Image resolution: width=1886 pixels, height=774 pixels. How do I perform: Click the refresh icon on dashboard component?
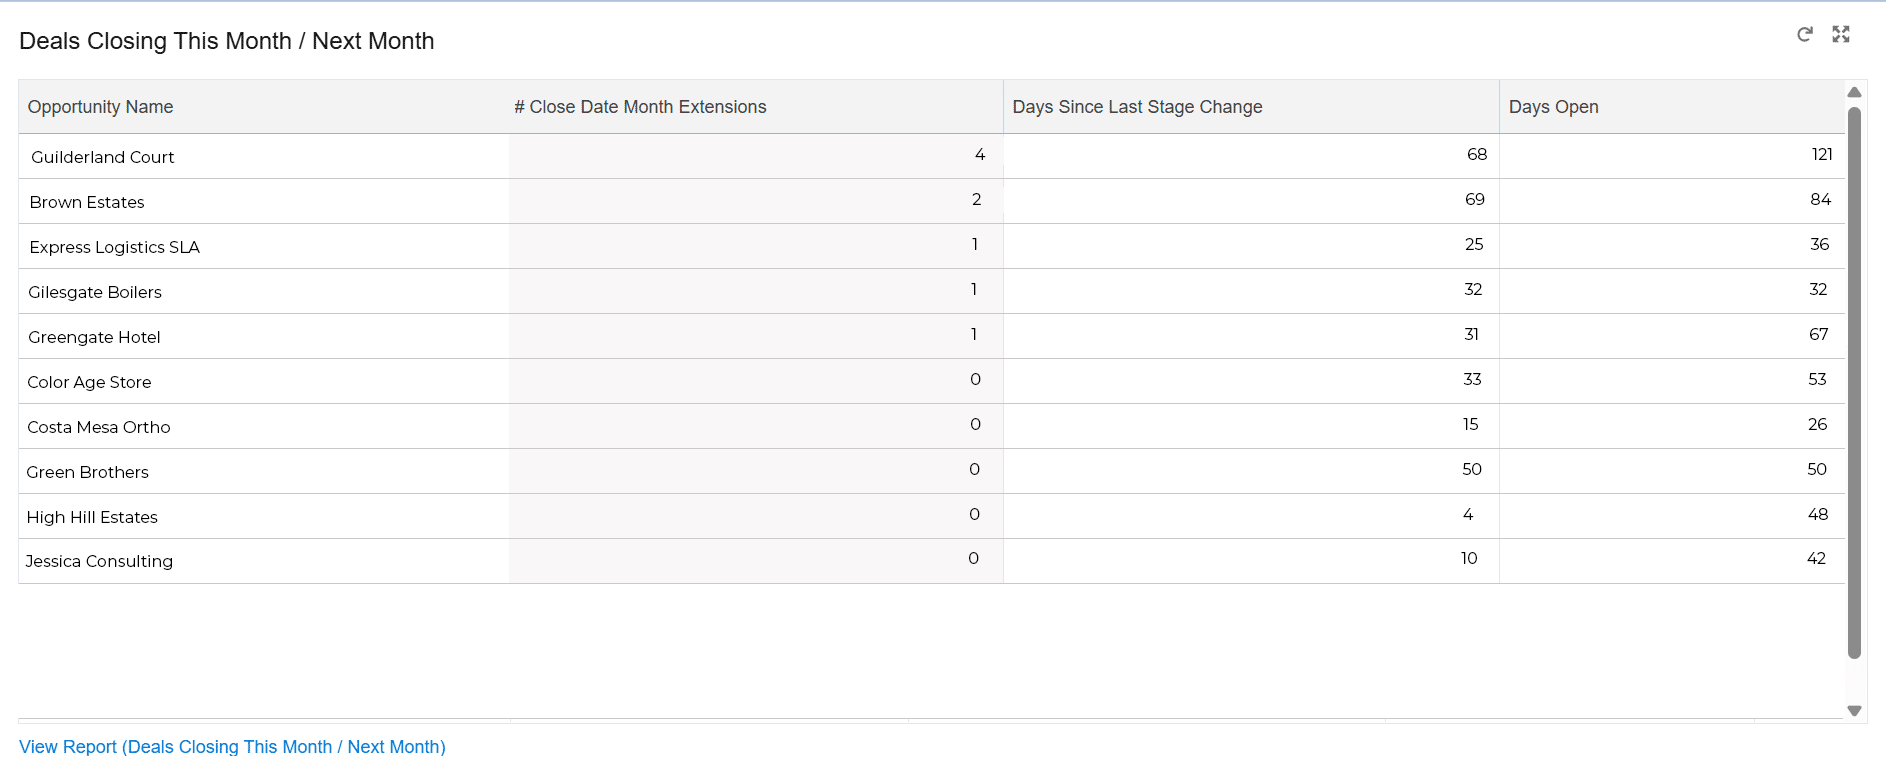[x=1804, y=35]
